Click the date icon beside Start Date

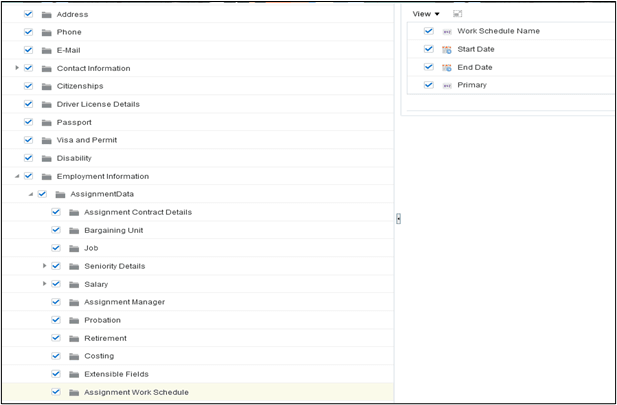point(447,50)
